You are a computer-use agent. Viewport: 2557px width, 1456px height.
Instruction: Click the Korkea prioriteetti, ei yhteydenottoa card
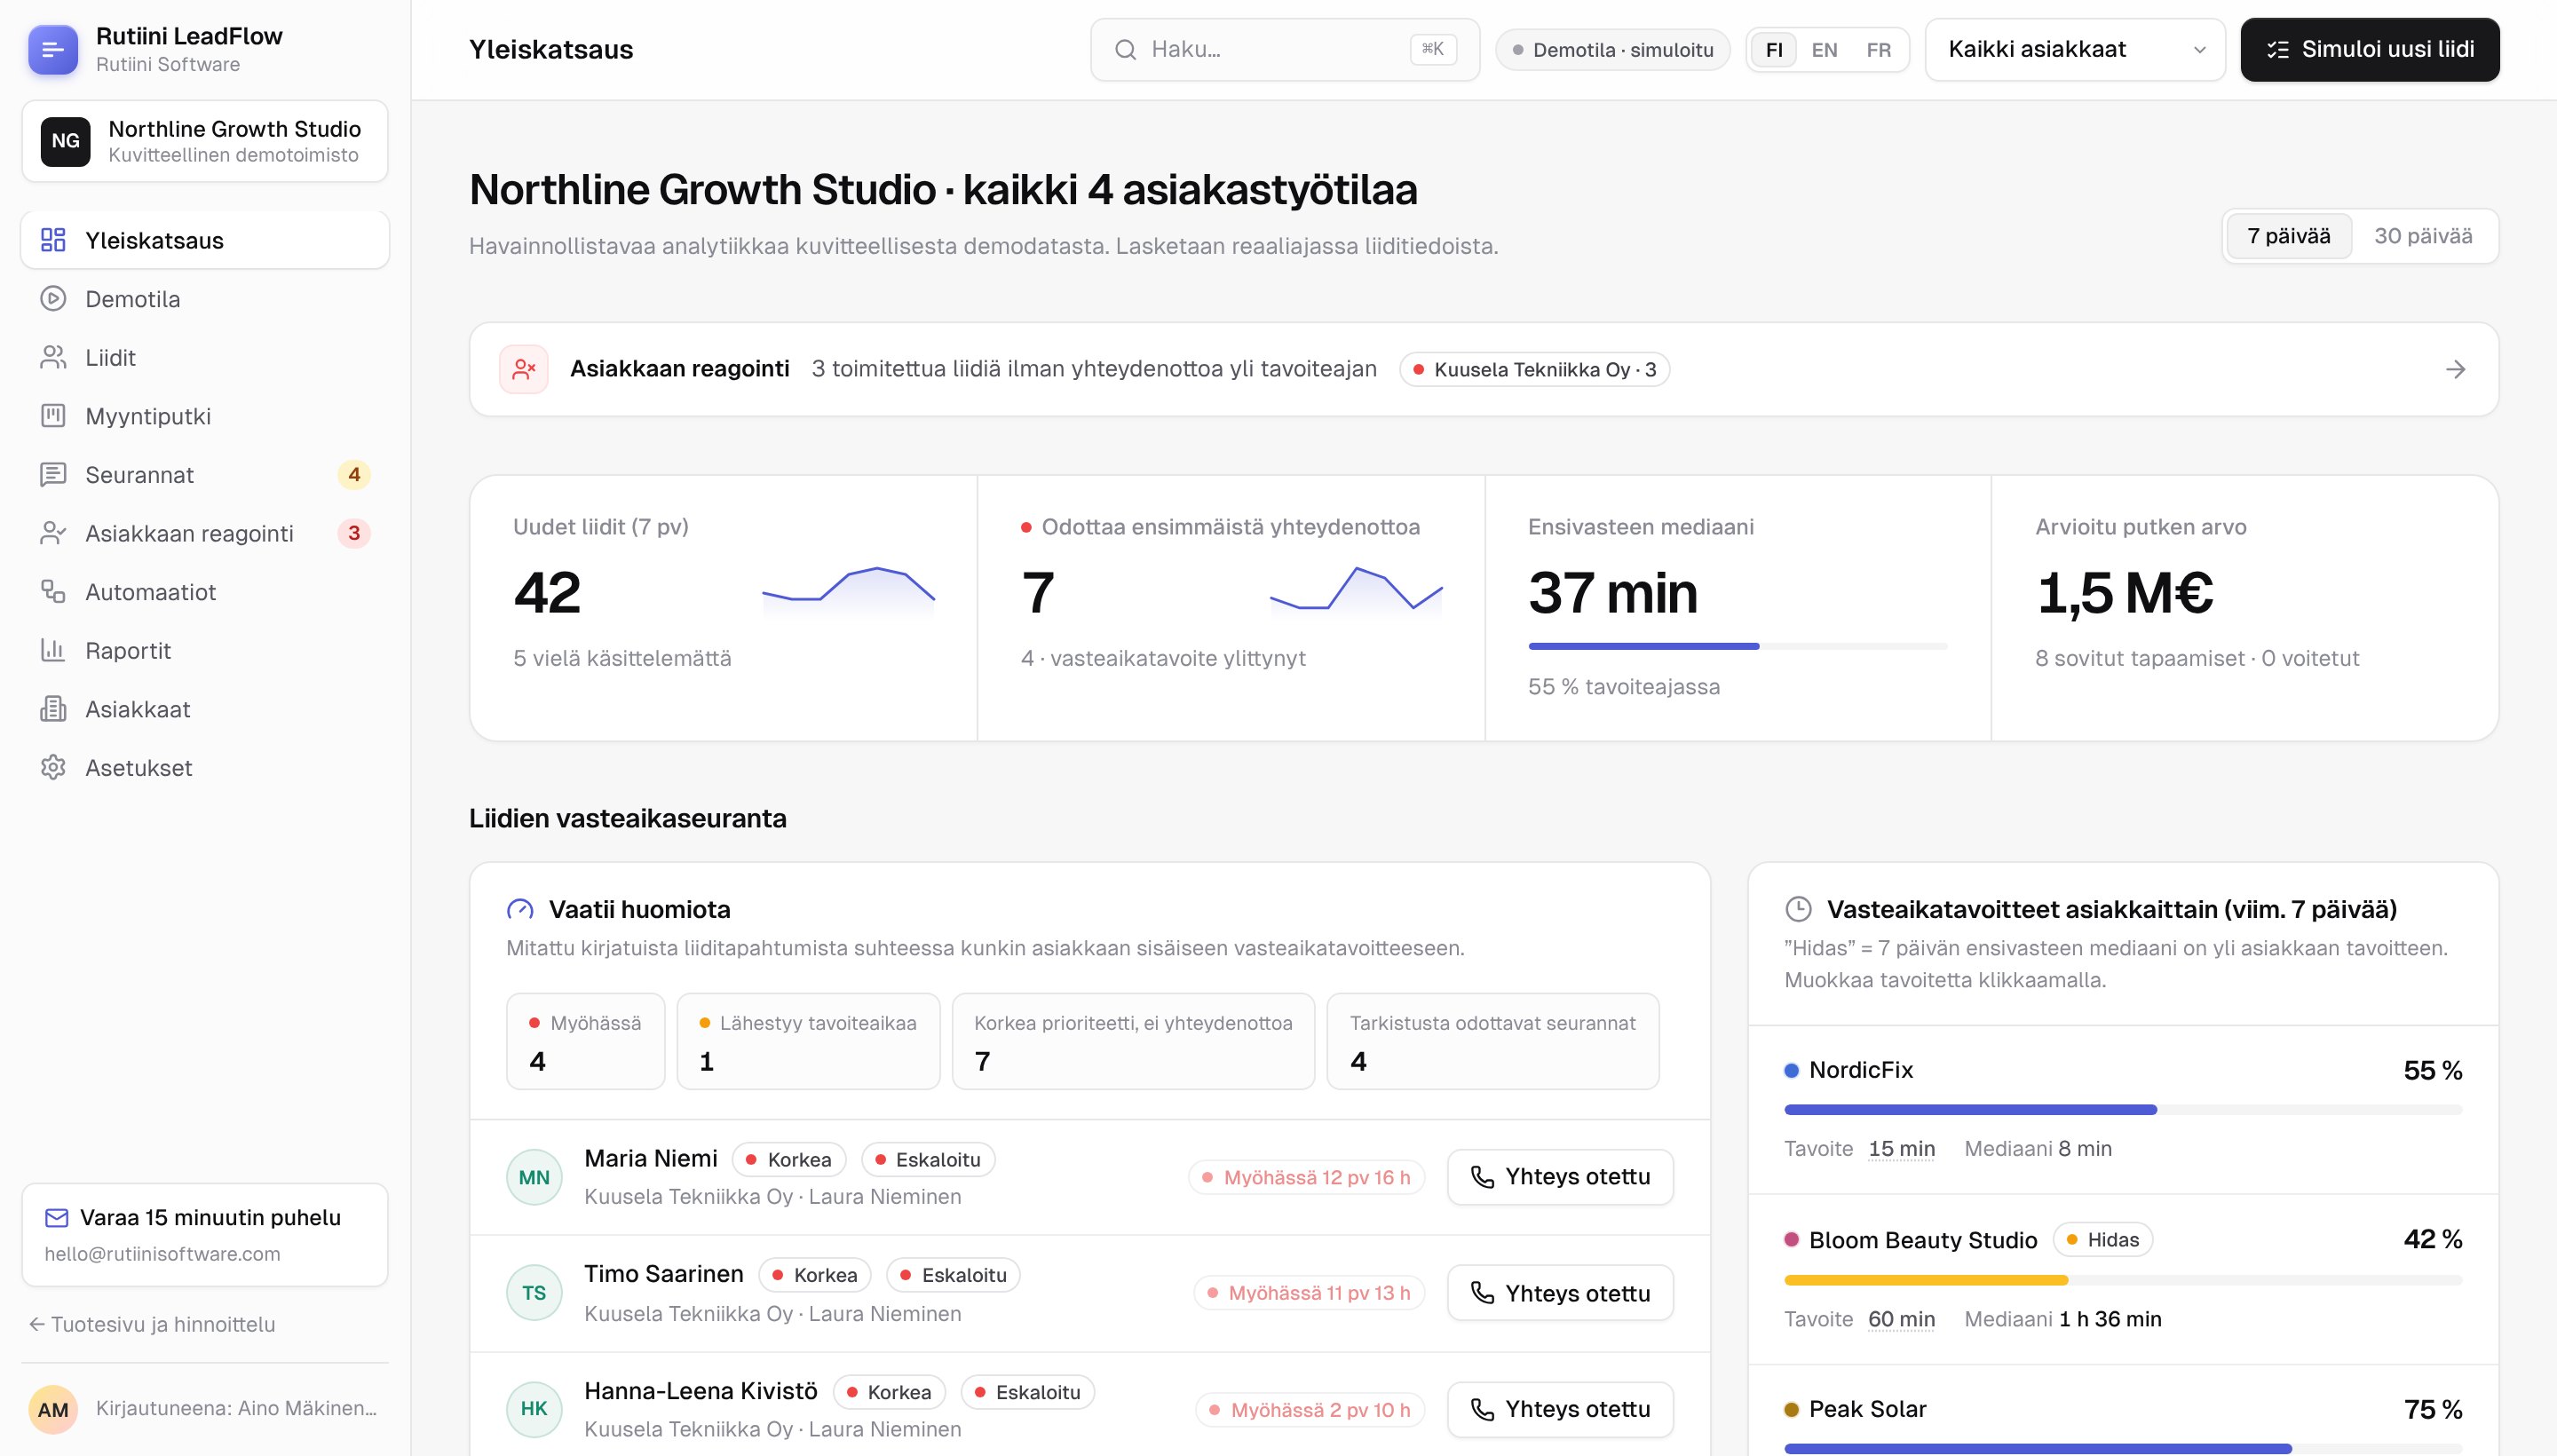tap(1133, 1041)
